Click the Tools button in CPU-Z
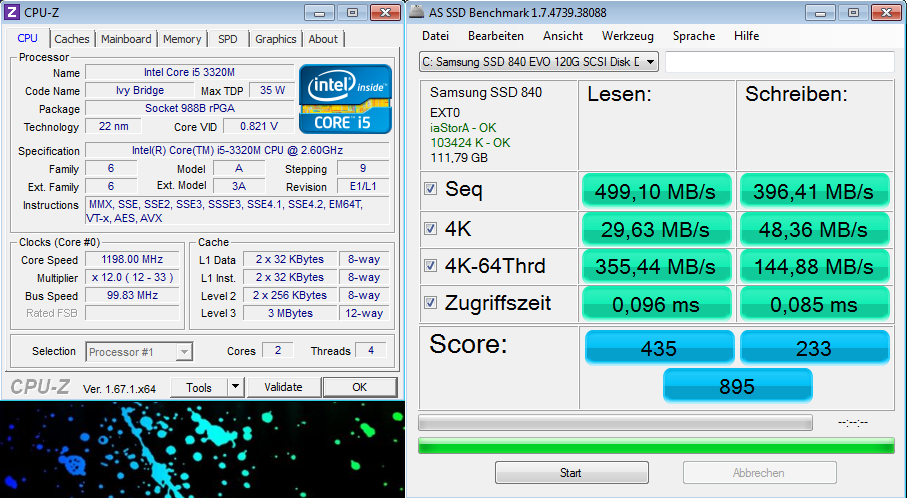 coord(199,387)
